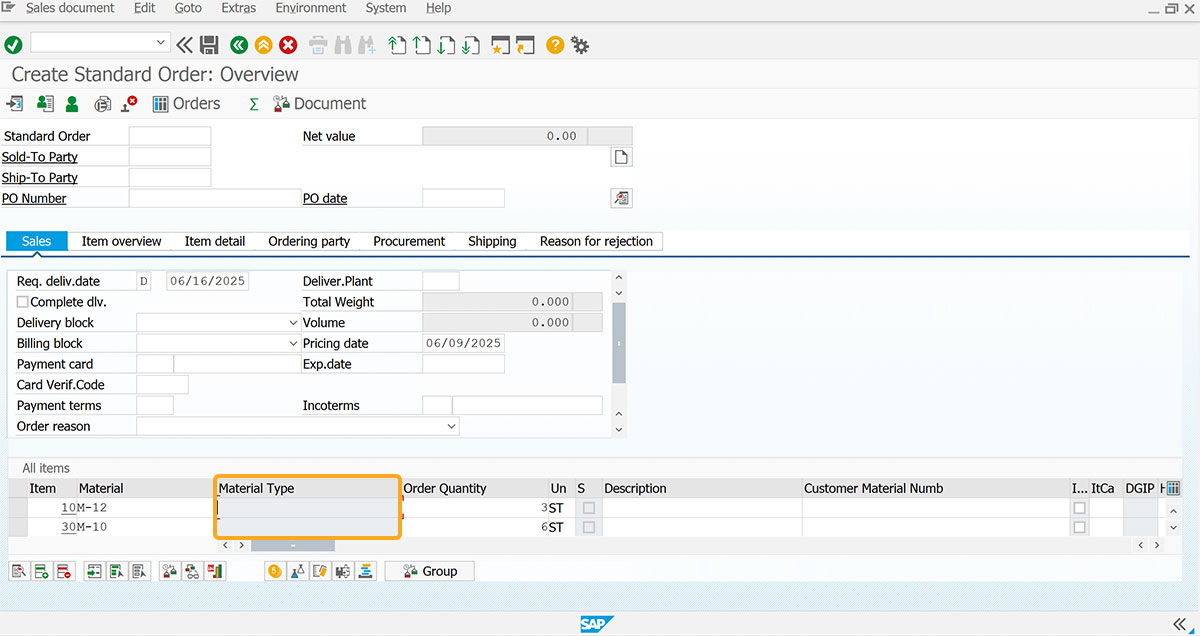Collapse command field with double-chevron icon

(184, 44)
